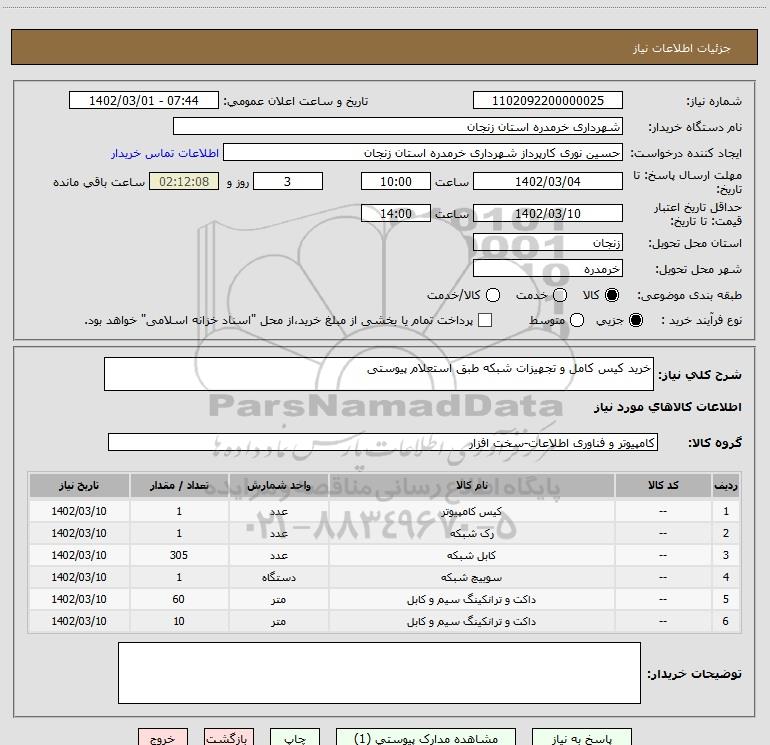
Task: Click the deadline time 10:00 field
Action: click(x=396, y=181)
